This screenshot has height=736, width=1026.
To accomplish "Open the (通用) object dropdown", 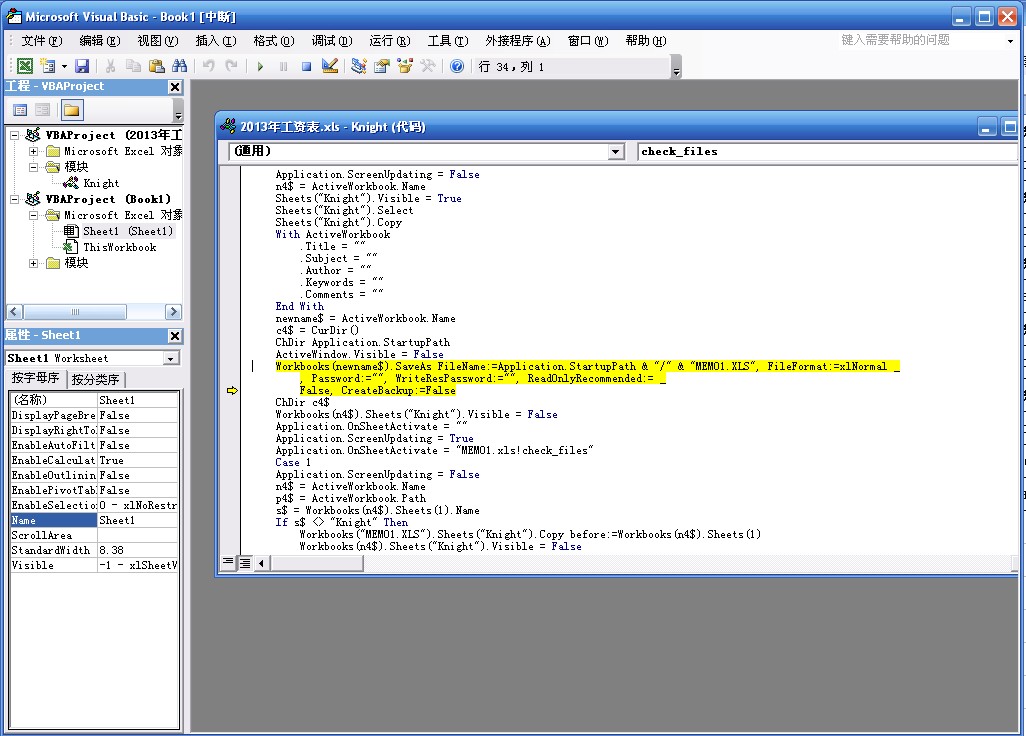I will click(615, 152).
